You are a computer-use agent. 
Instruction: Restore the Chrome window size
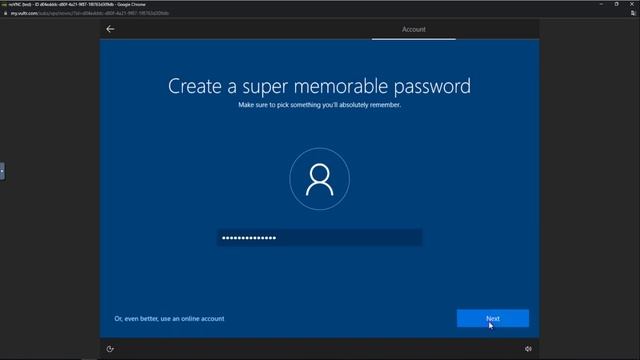pos(616,4)
